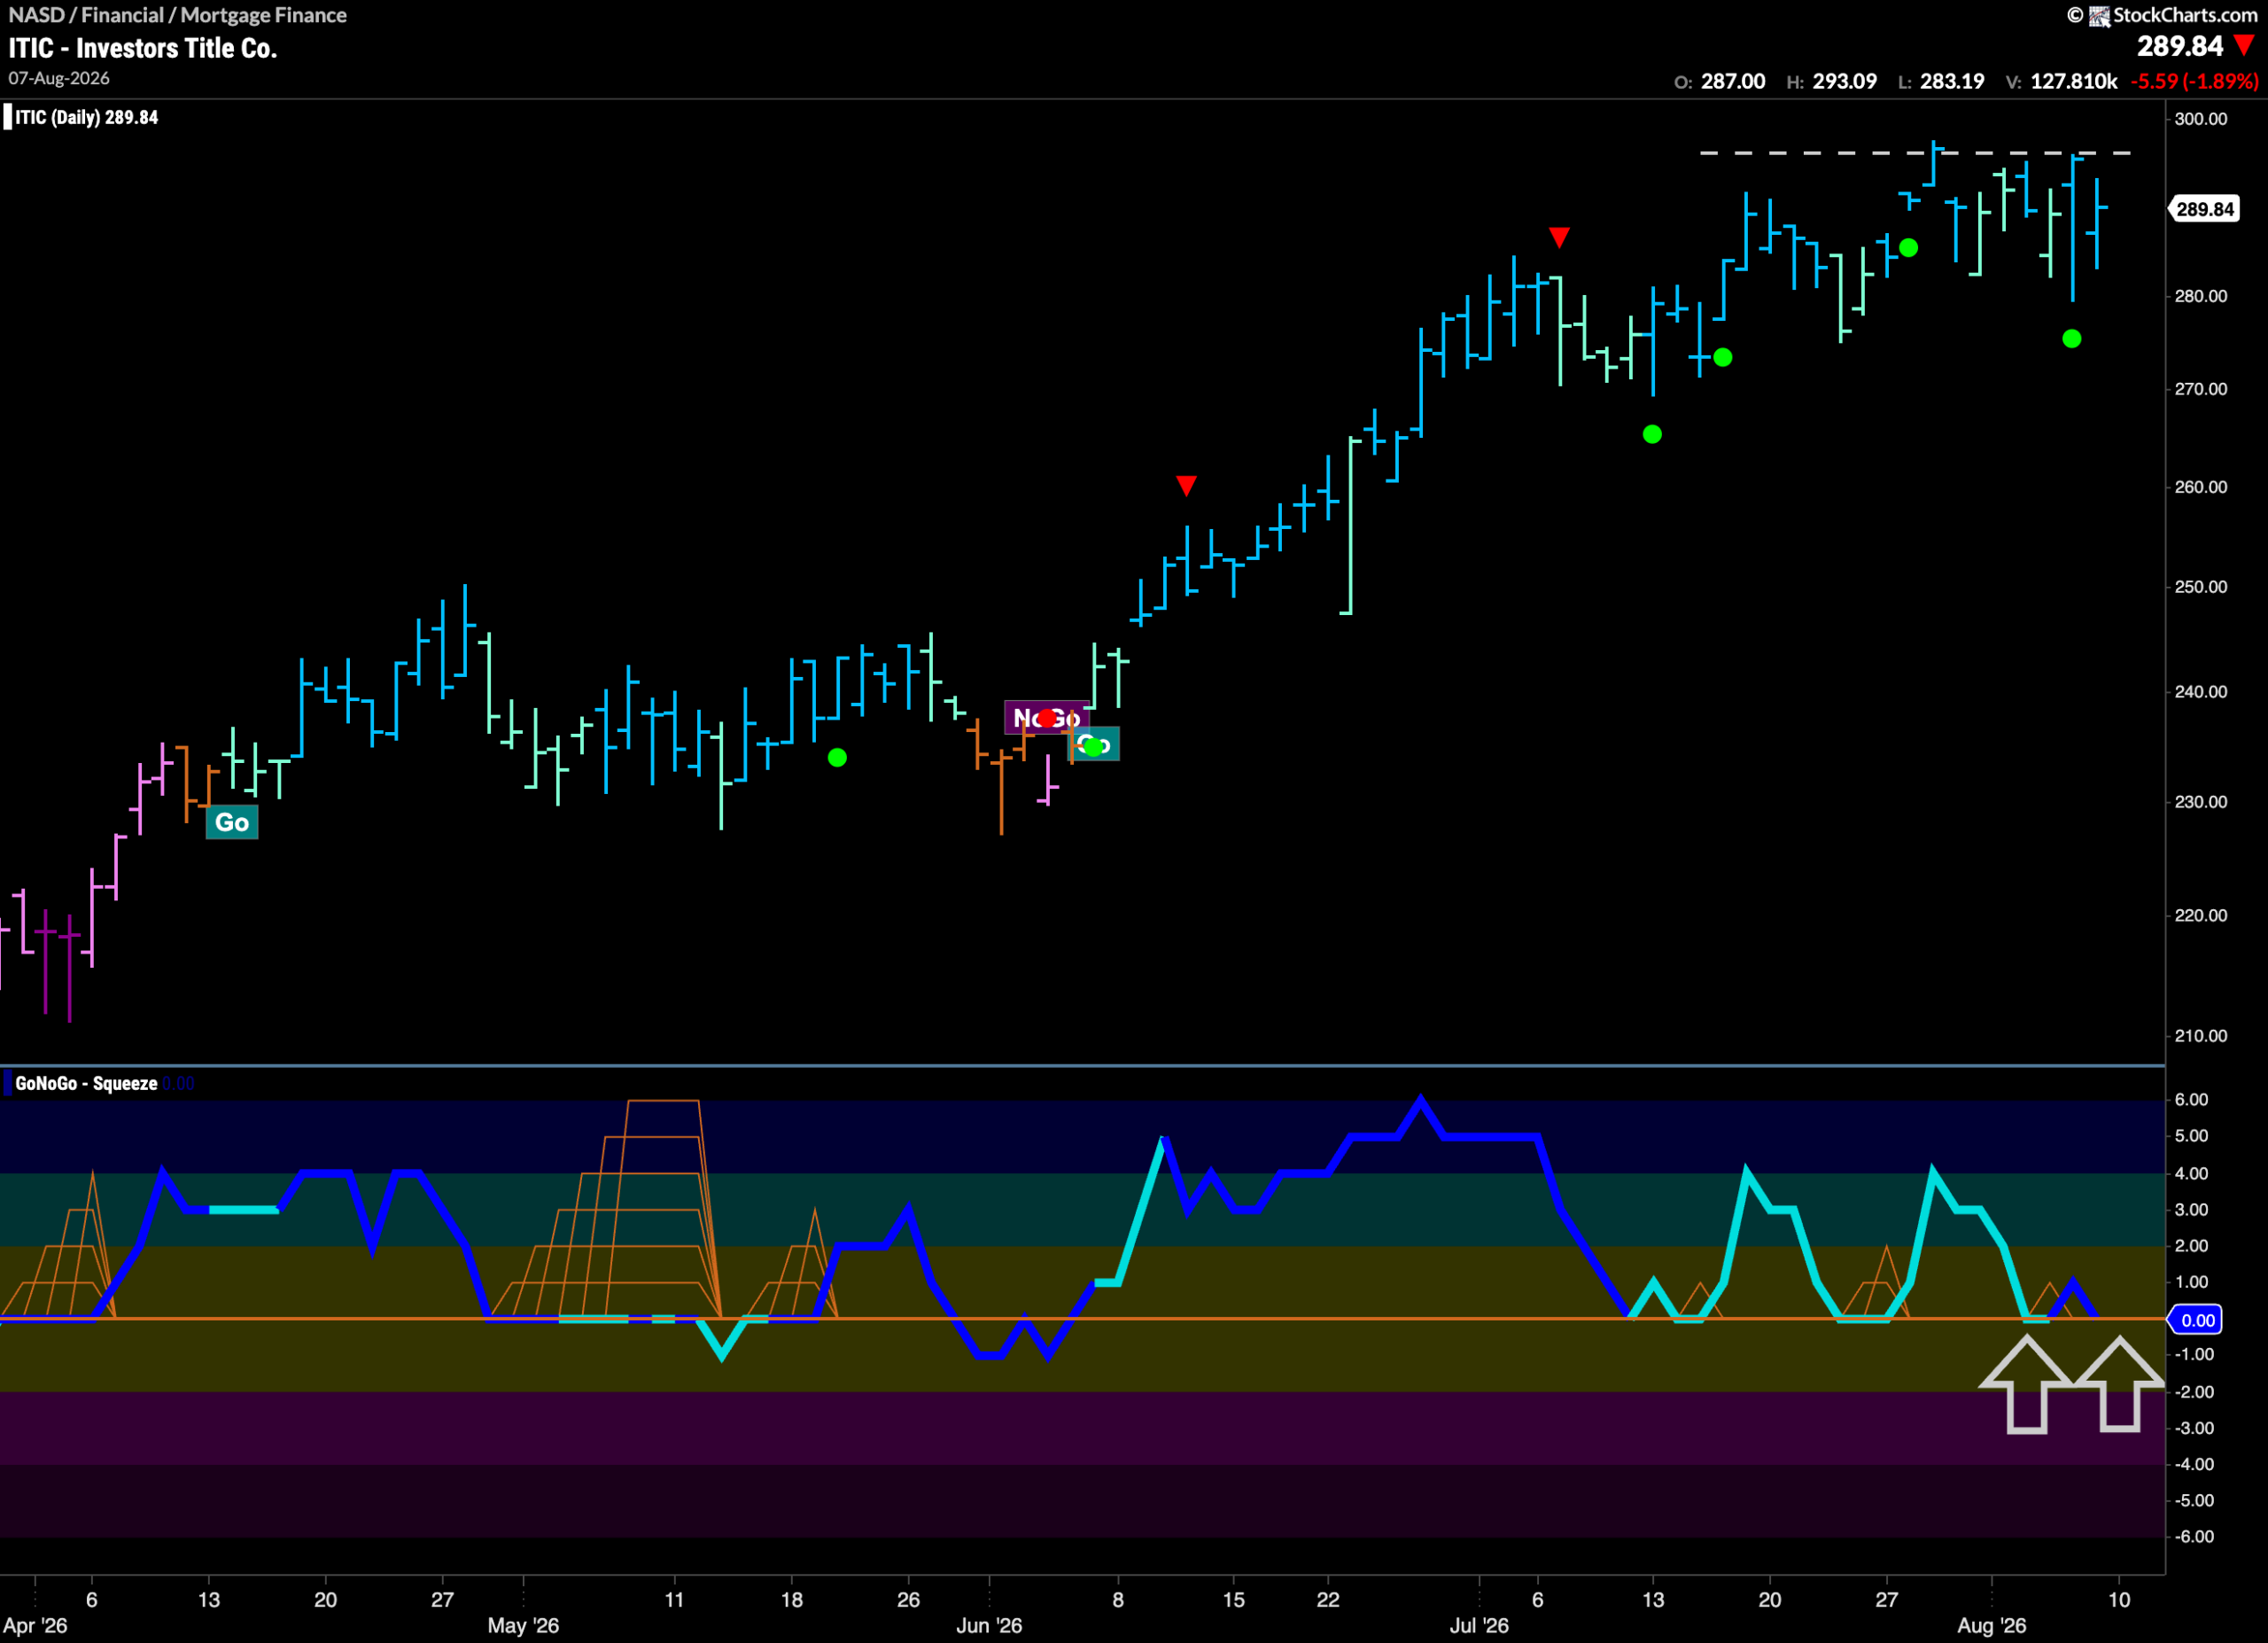Click the Jul '26 date axis label
The image size is (2268, 1643).
1479,1626
